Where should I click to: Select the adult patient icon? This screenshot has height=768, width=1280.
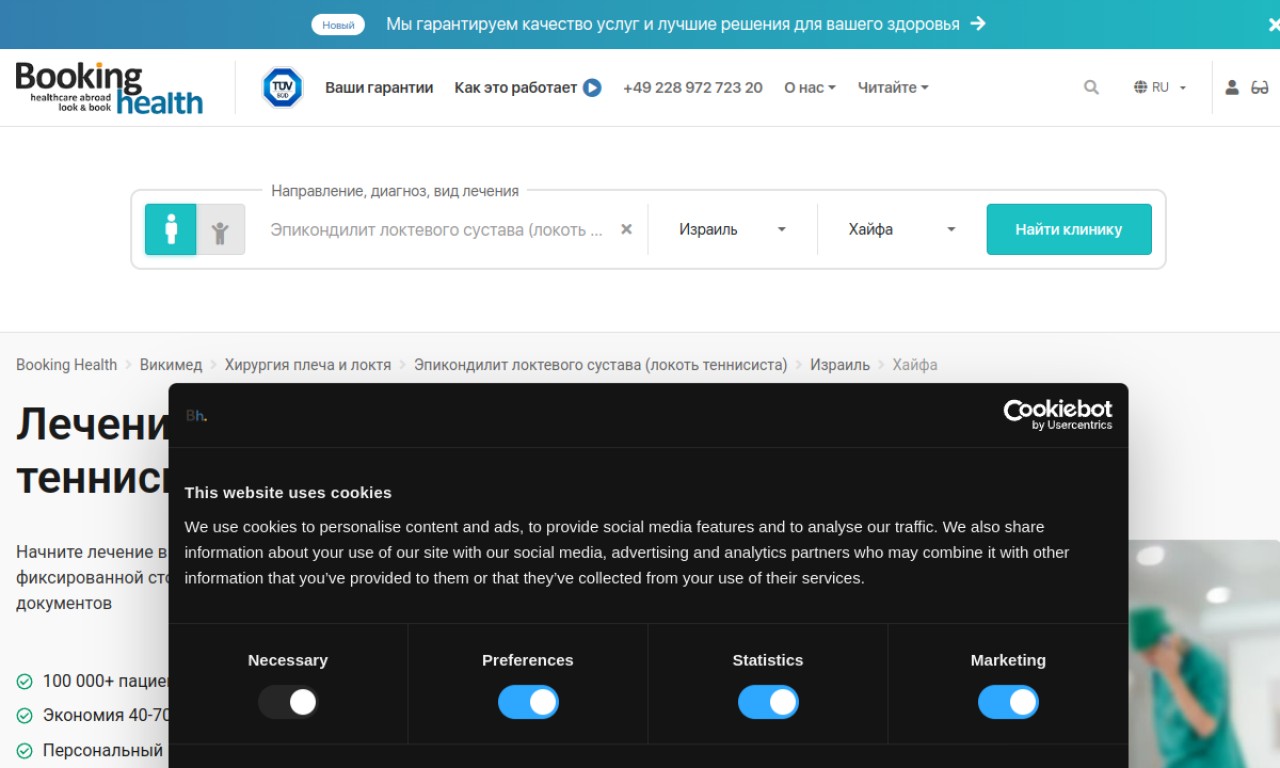[171, 229]
